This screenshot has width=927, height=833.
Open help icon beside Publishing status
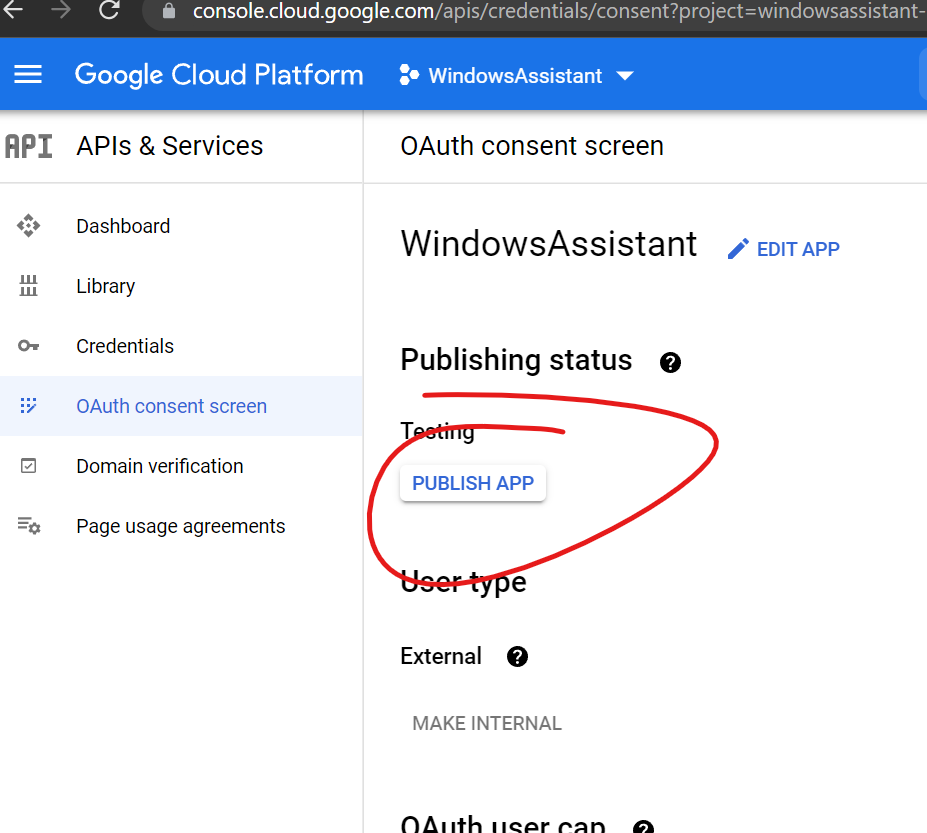[x=670, y=362]
